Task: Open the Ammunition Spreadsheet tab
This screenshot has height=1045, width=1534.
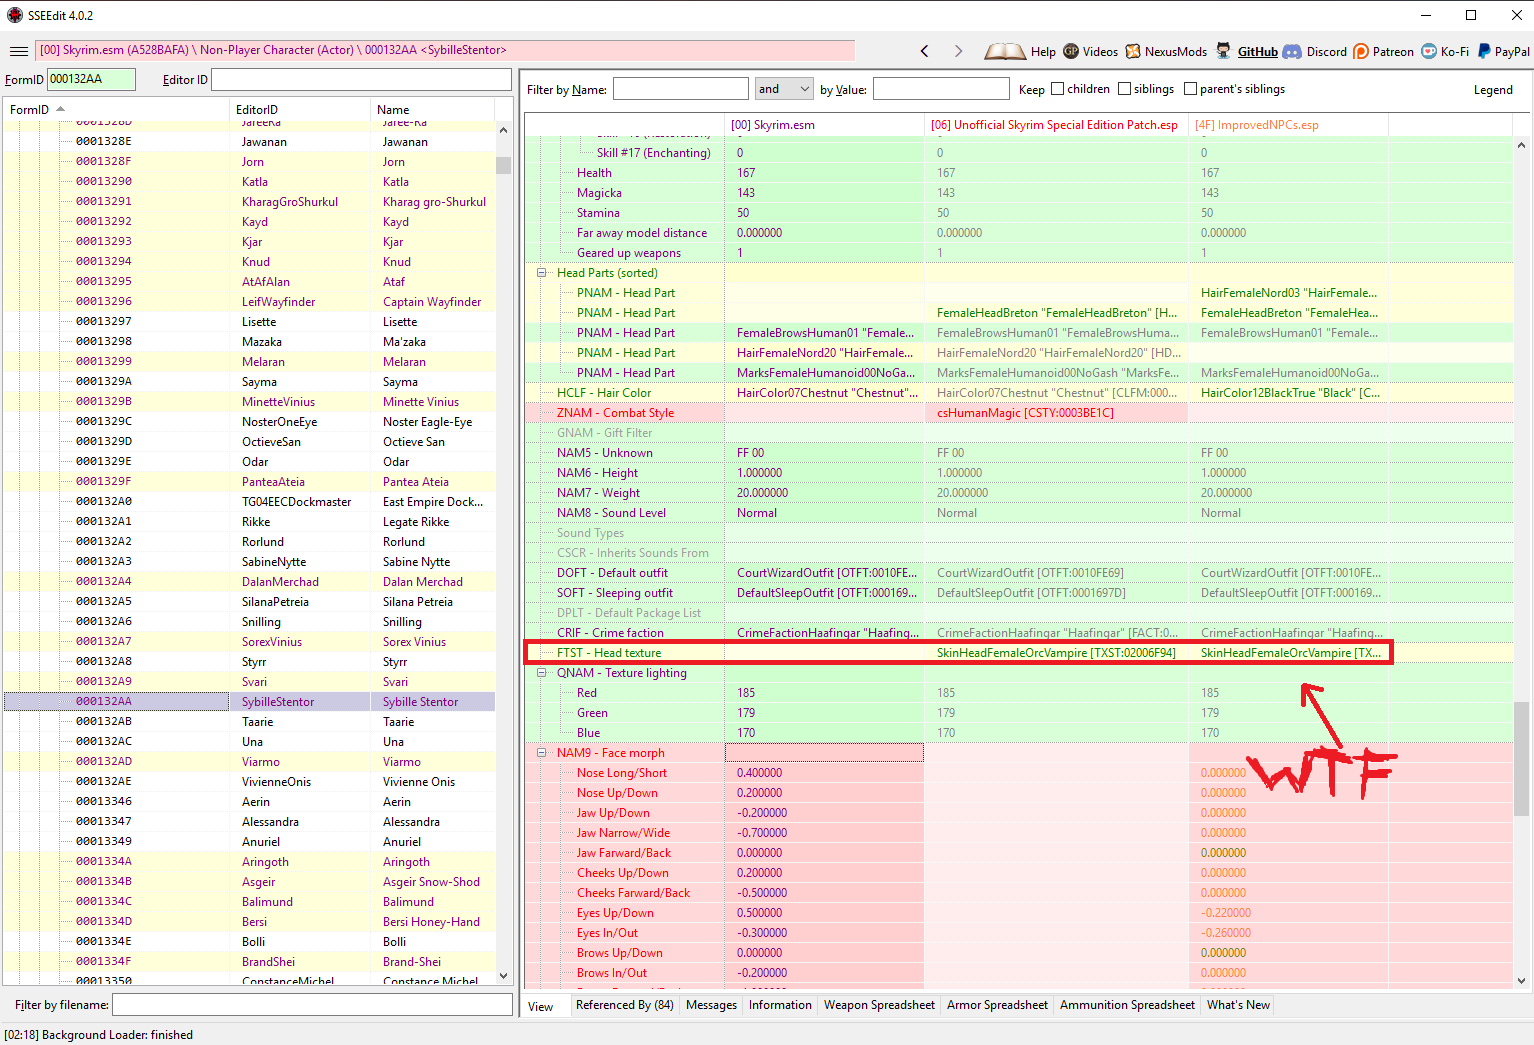Action: click(x=1127, y=1005)
